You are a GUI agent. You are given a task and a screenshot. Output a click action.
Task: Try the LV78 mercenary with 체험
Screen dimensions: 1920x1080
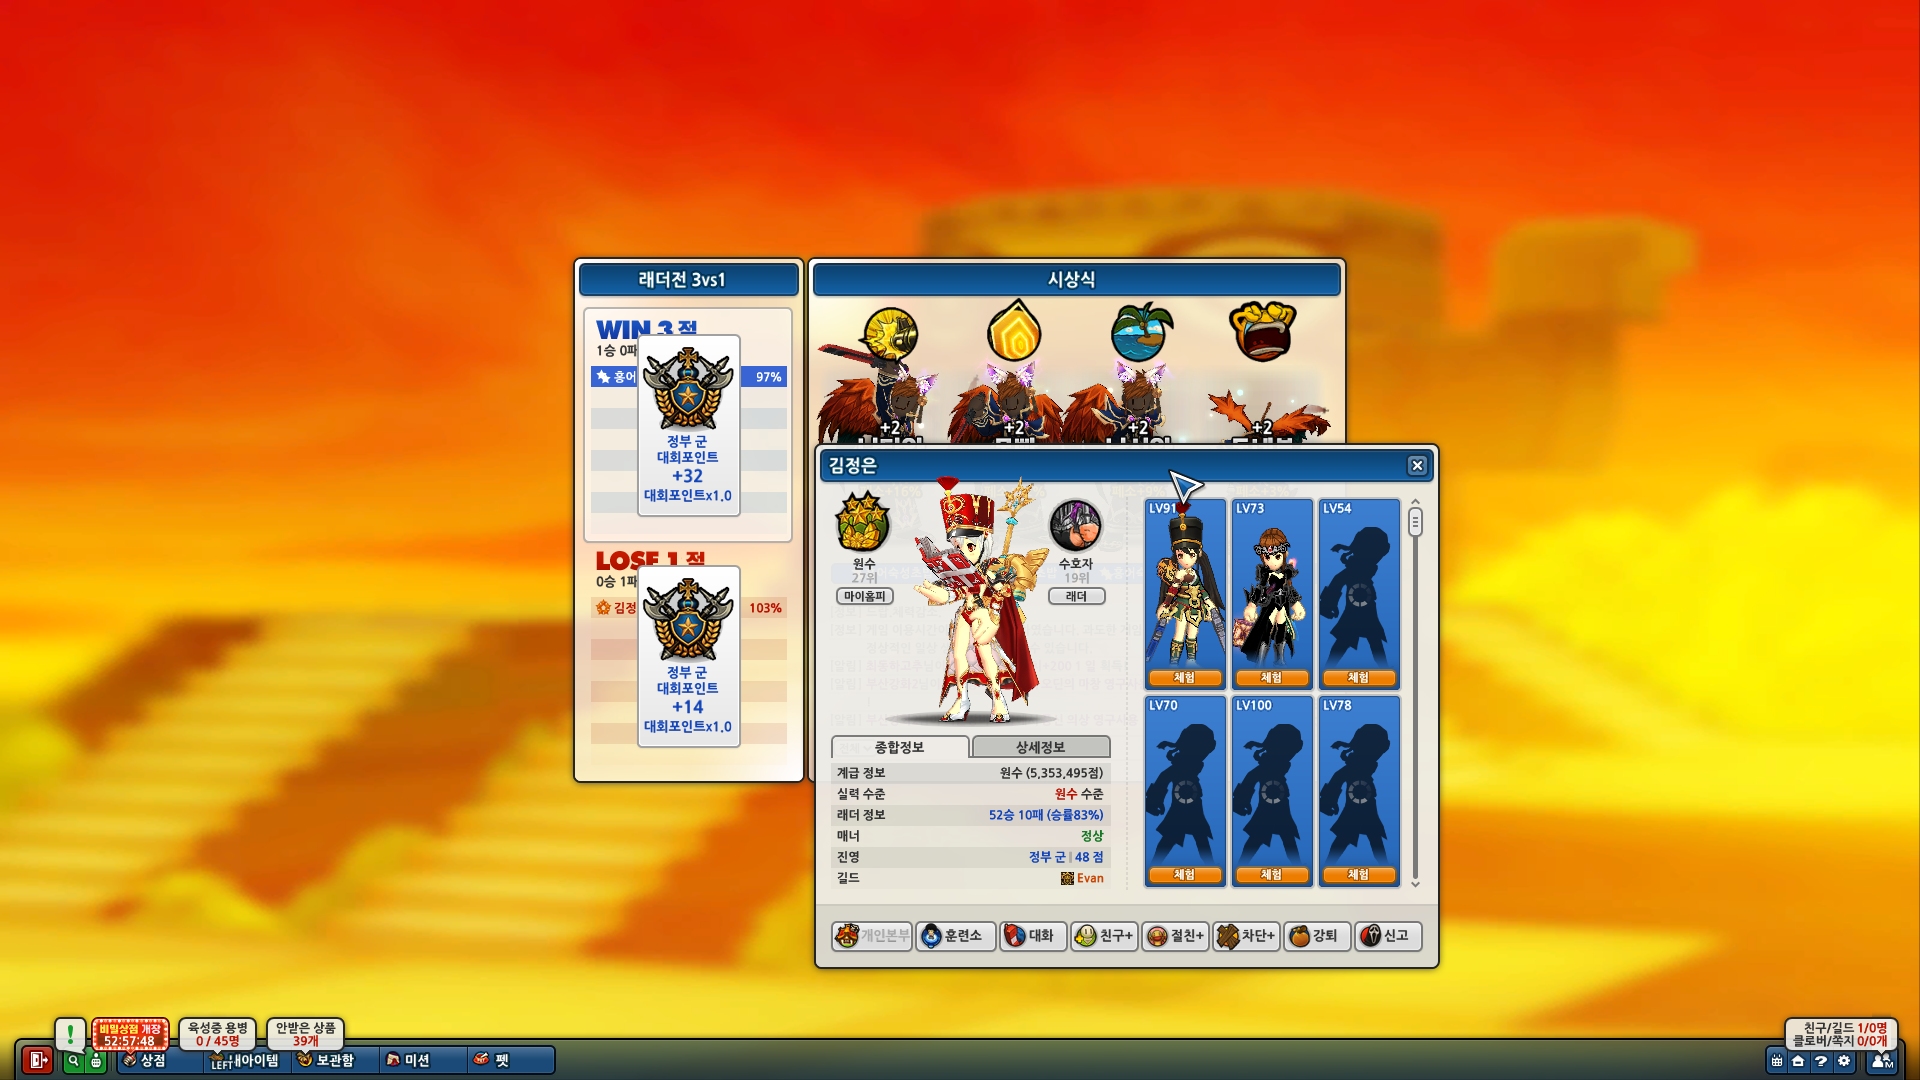(1358, 875)
